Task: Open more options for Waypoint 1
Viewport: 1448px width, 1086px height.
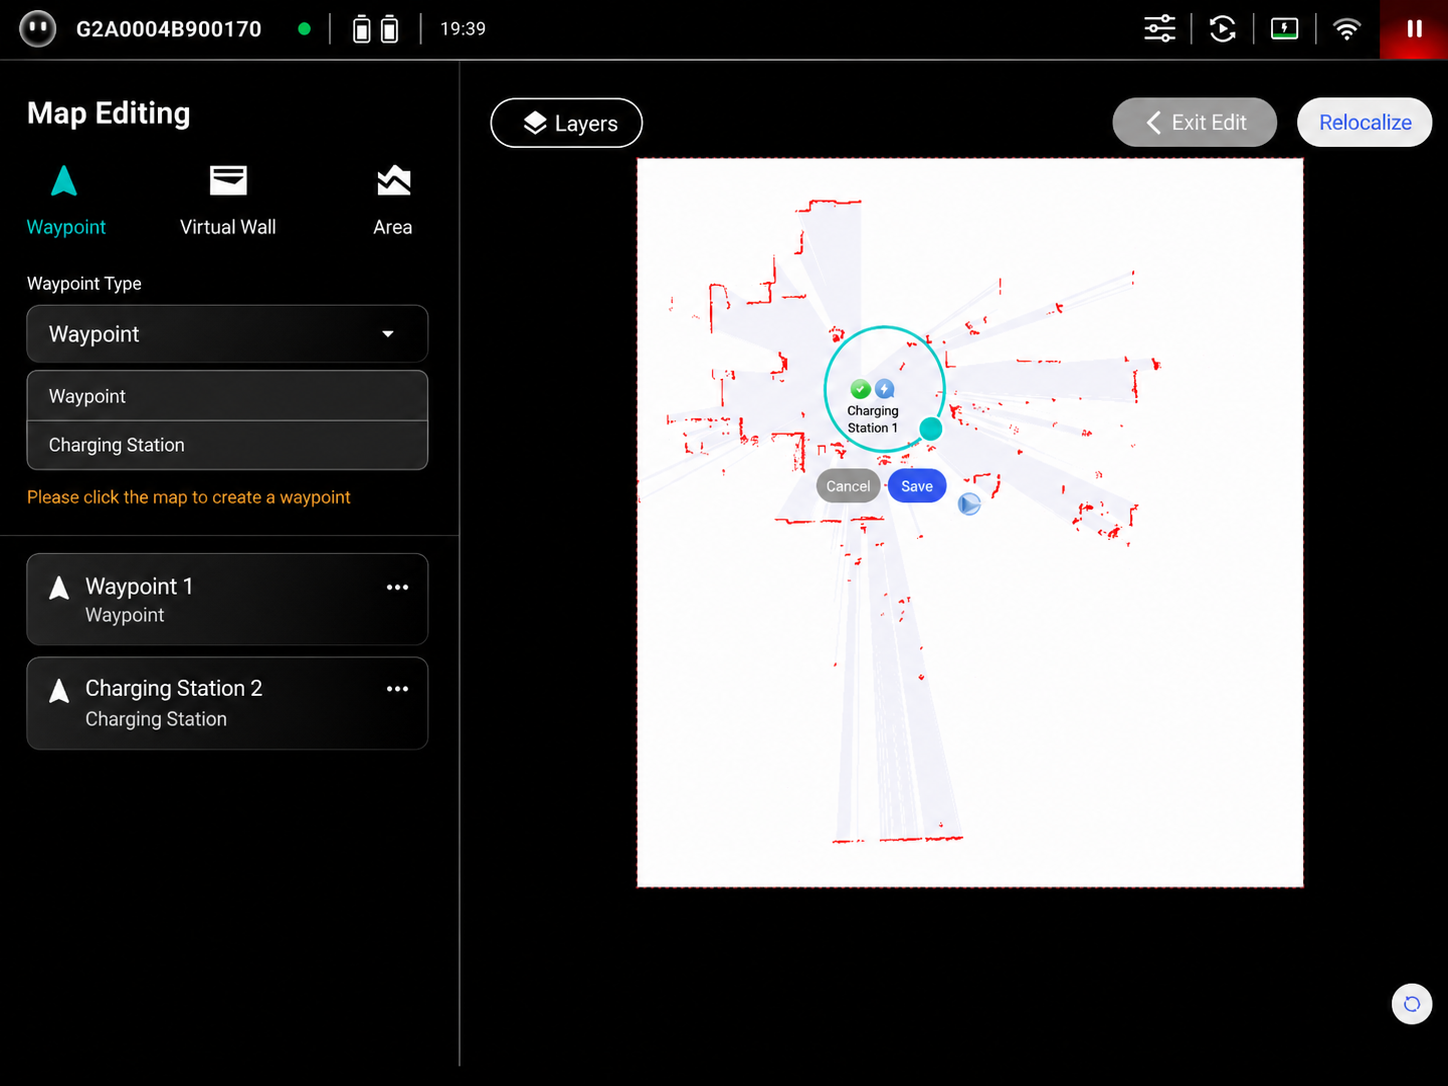Action: 397,587
